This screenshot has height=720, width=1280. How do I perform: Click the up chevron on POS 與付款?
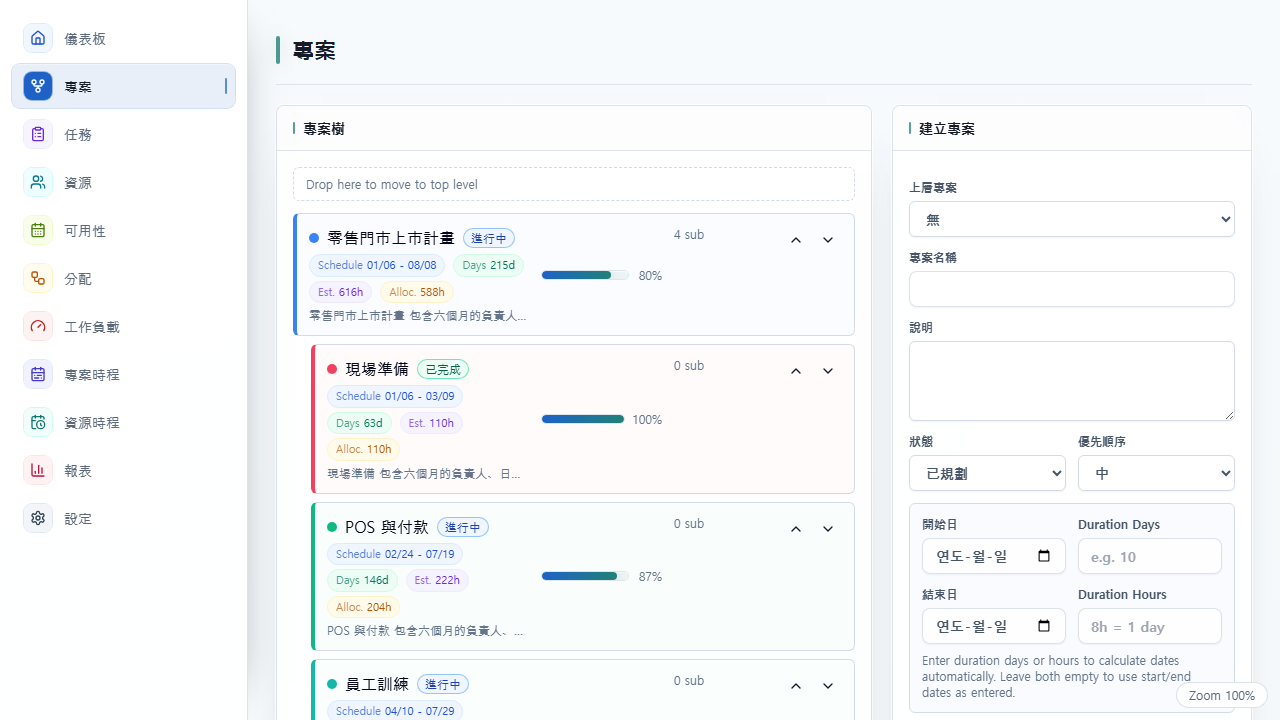pos(796,529)
